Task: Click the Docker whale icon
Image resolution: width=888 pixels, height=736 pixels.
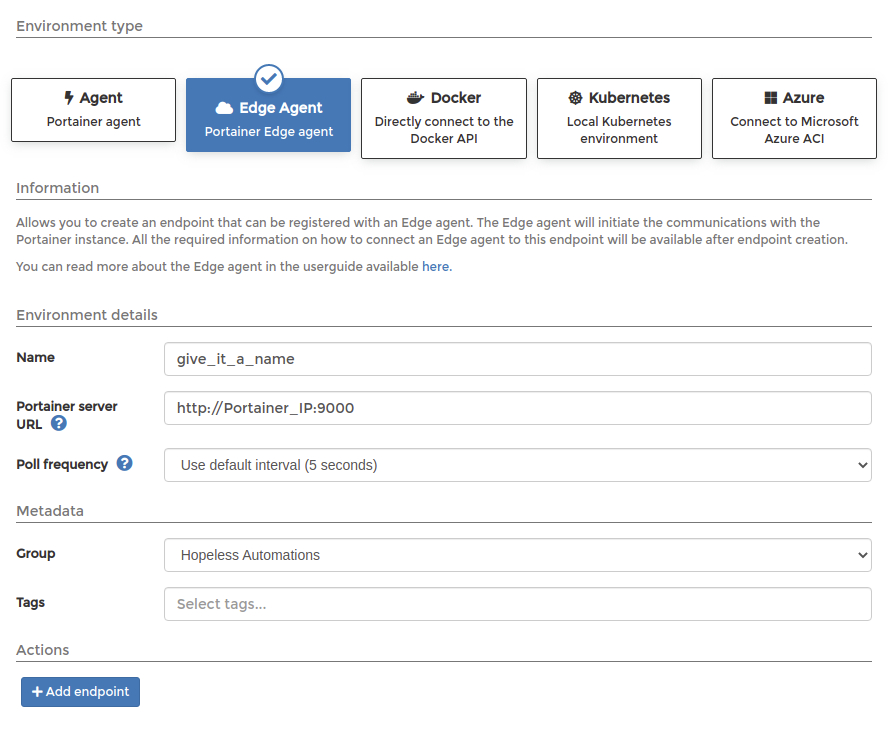Action: tap(416, 98)
